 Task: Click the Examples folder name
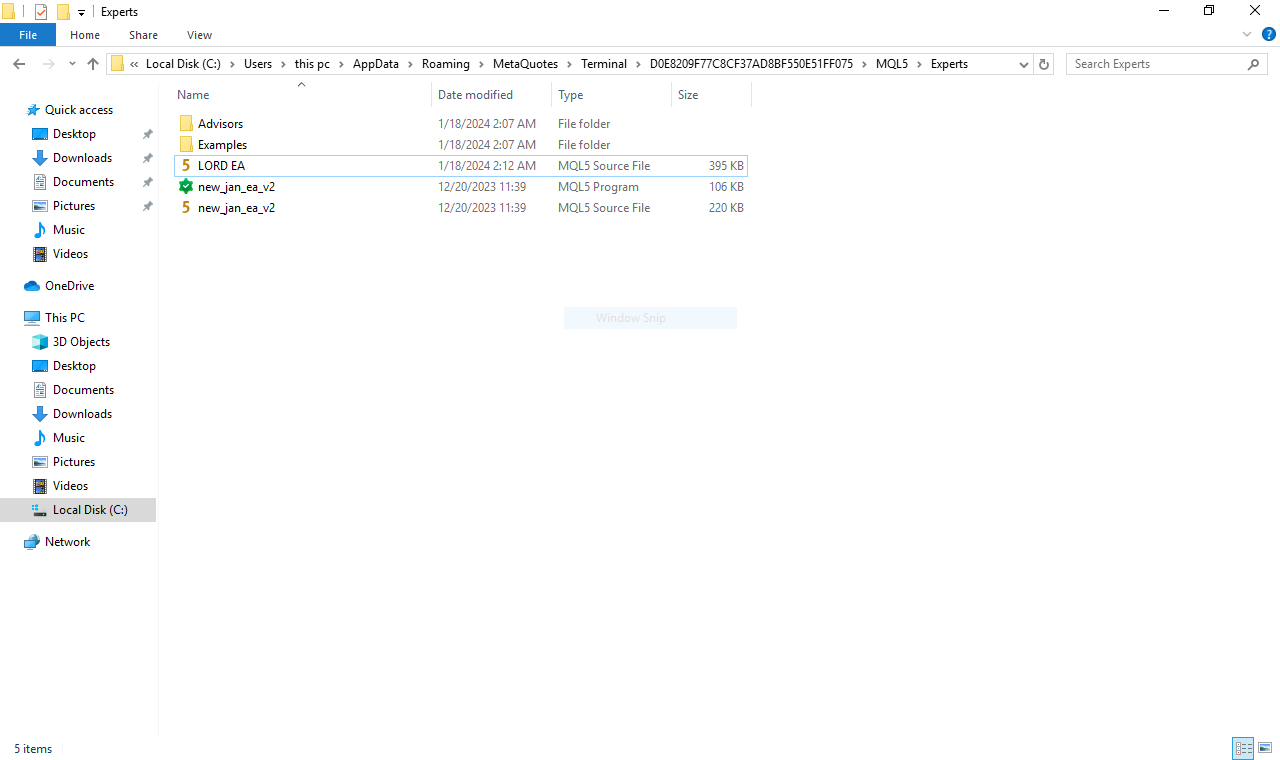pyautogui.click(x=222, y=145)
